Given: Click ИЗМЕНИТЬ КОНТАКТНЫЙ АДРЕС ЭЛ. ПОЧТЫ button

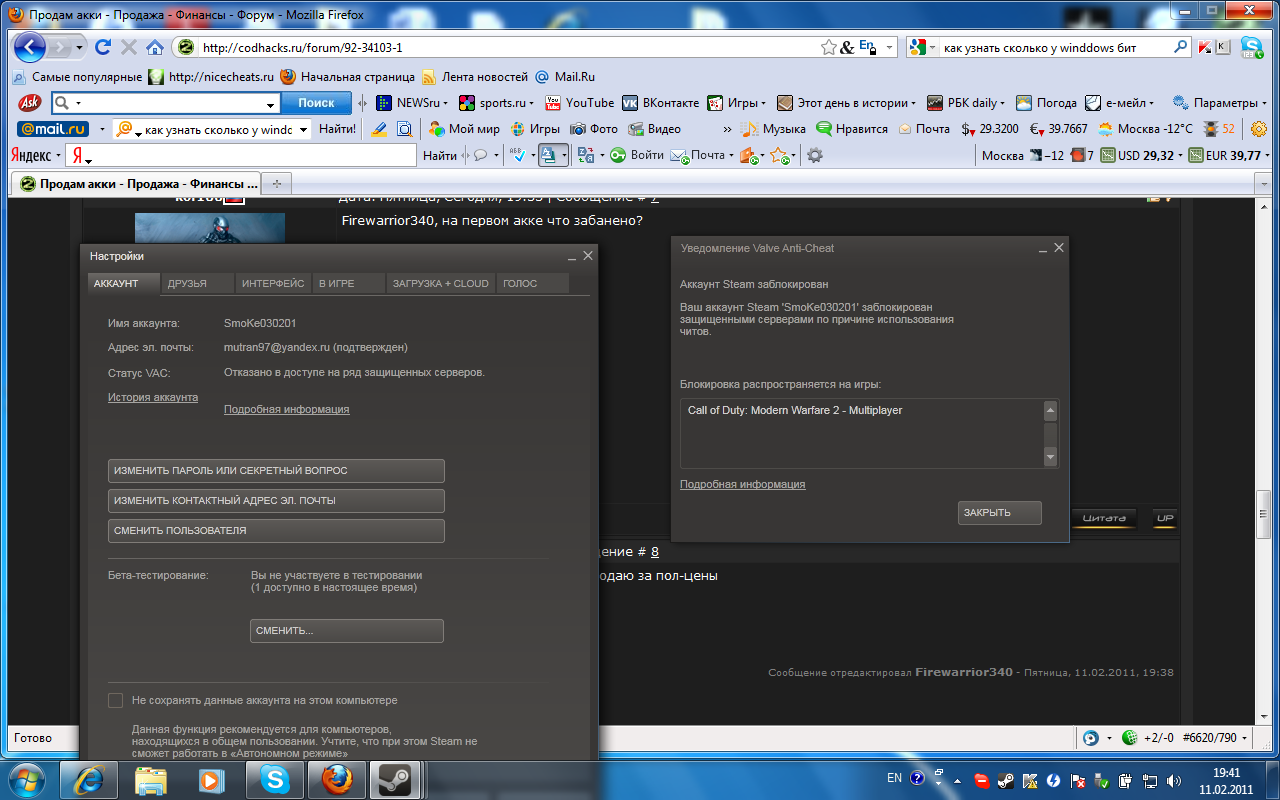Looking at the screenshot, I should (x=276, y=501).
